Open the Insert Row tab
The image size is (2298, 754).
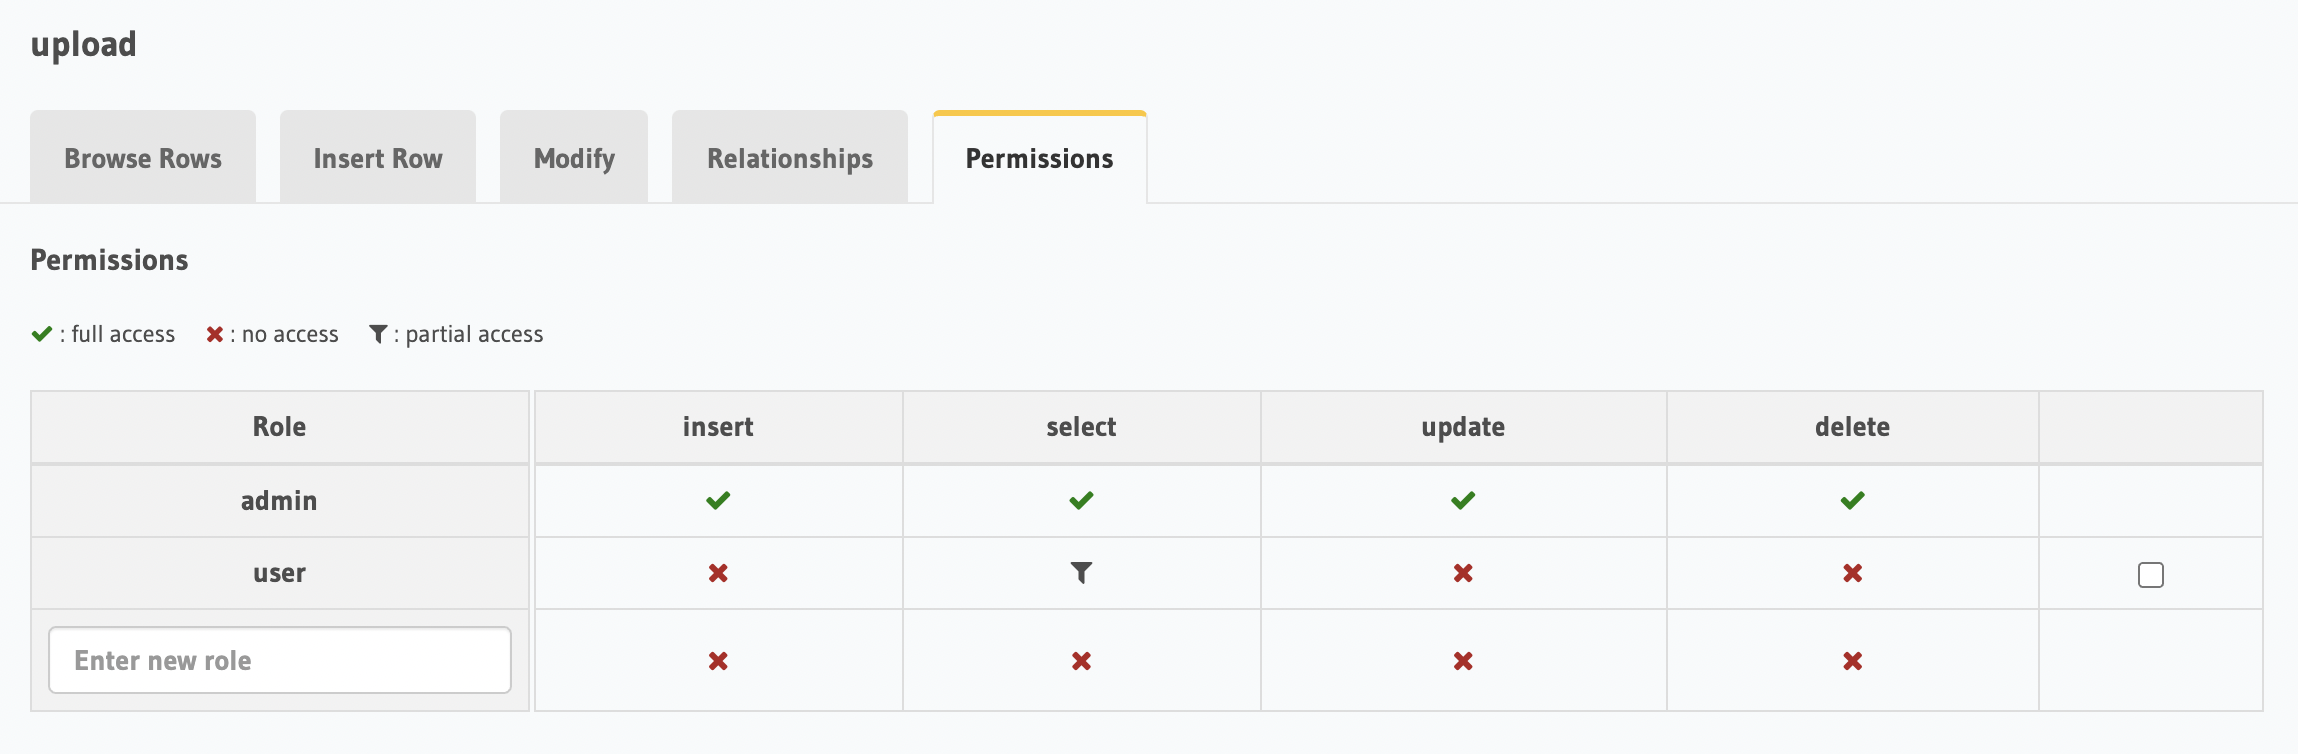click(378, 157)
